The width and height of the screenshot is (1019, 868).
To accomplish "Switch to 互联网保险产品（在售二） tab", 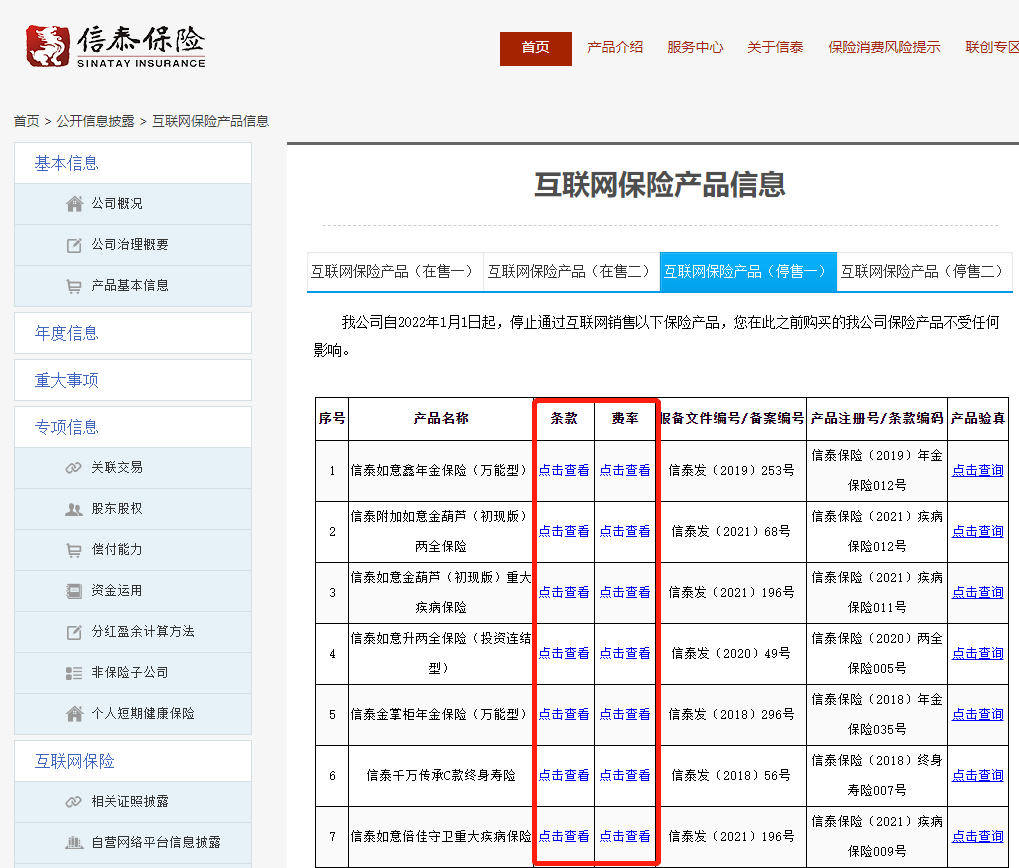I will coord(571,272).
